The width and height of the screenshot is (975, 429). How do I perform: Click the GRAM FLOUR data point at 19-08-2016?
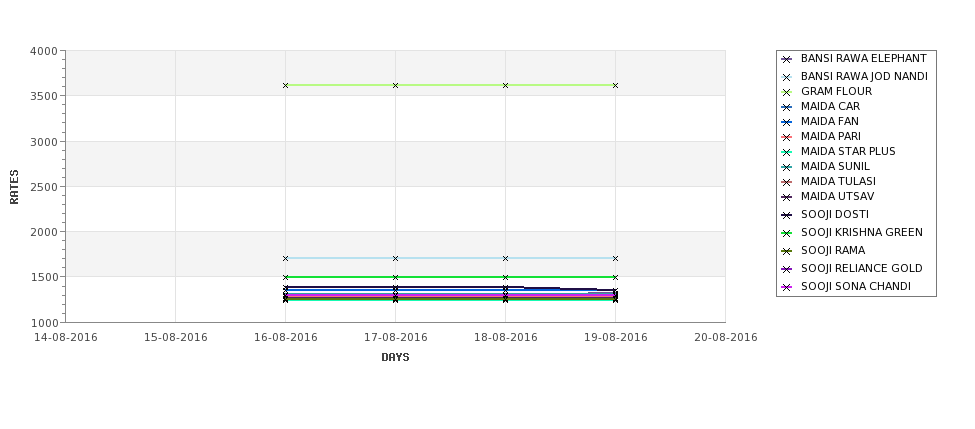pos(616,85)
